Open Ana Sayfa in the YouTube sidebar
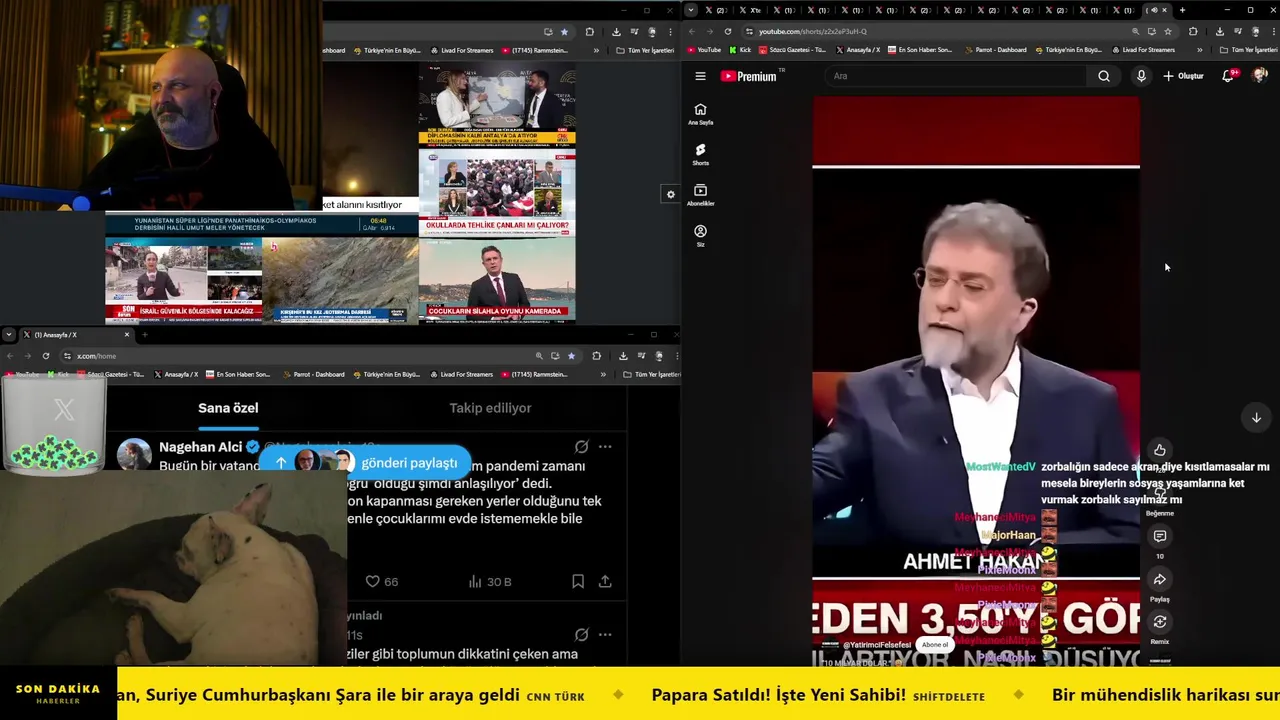Image resolution: width=1280 pixels, height=720 pixels. 700,114
